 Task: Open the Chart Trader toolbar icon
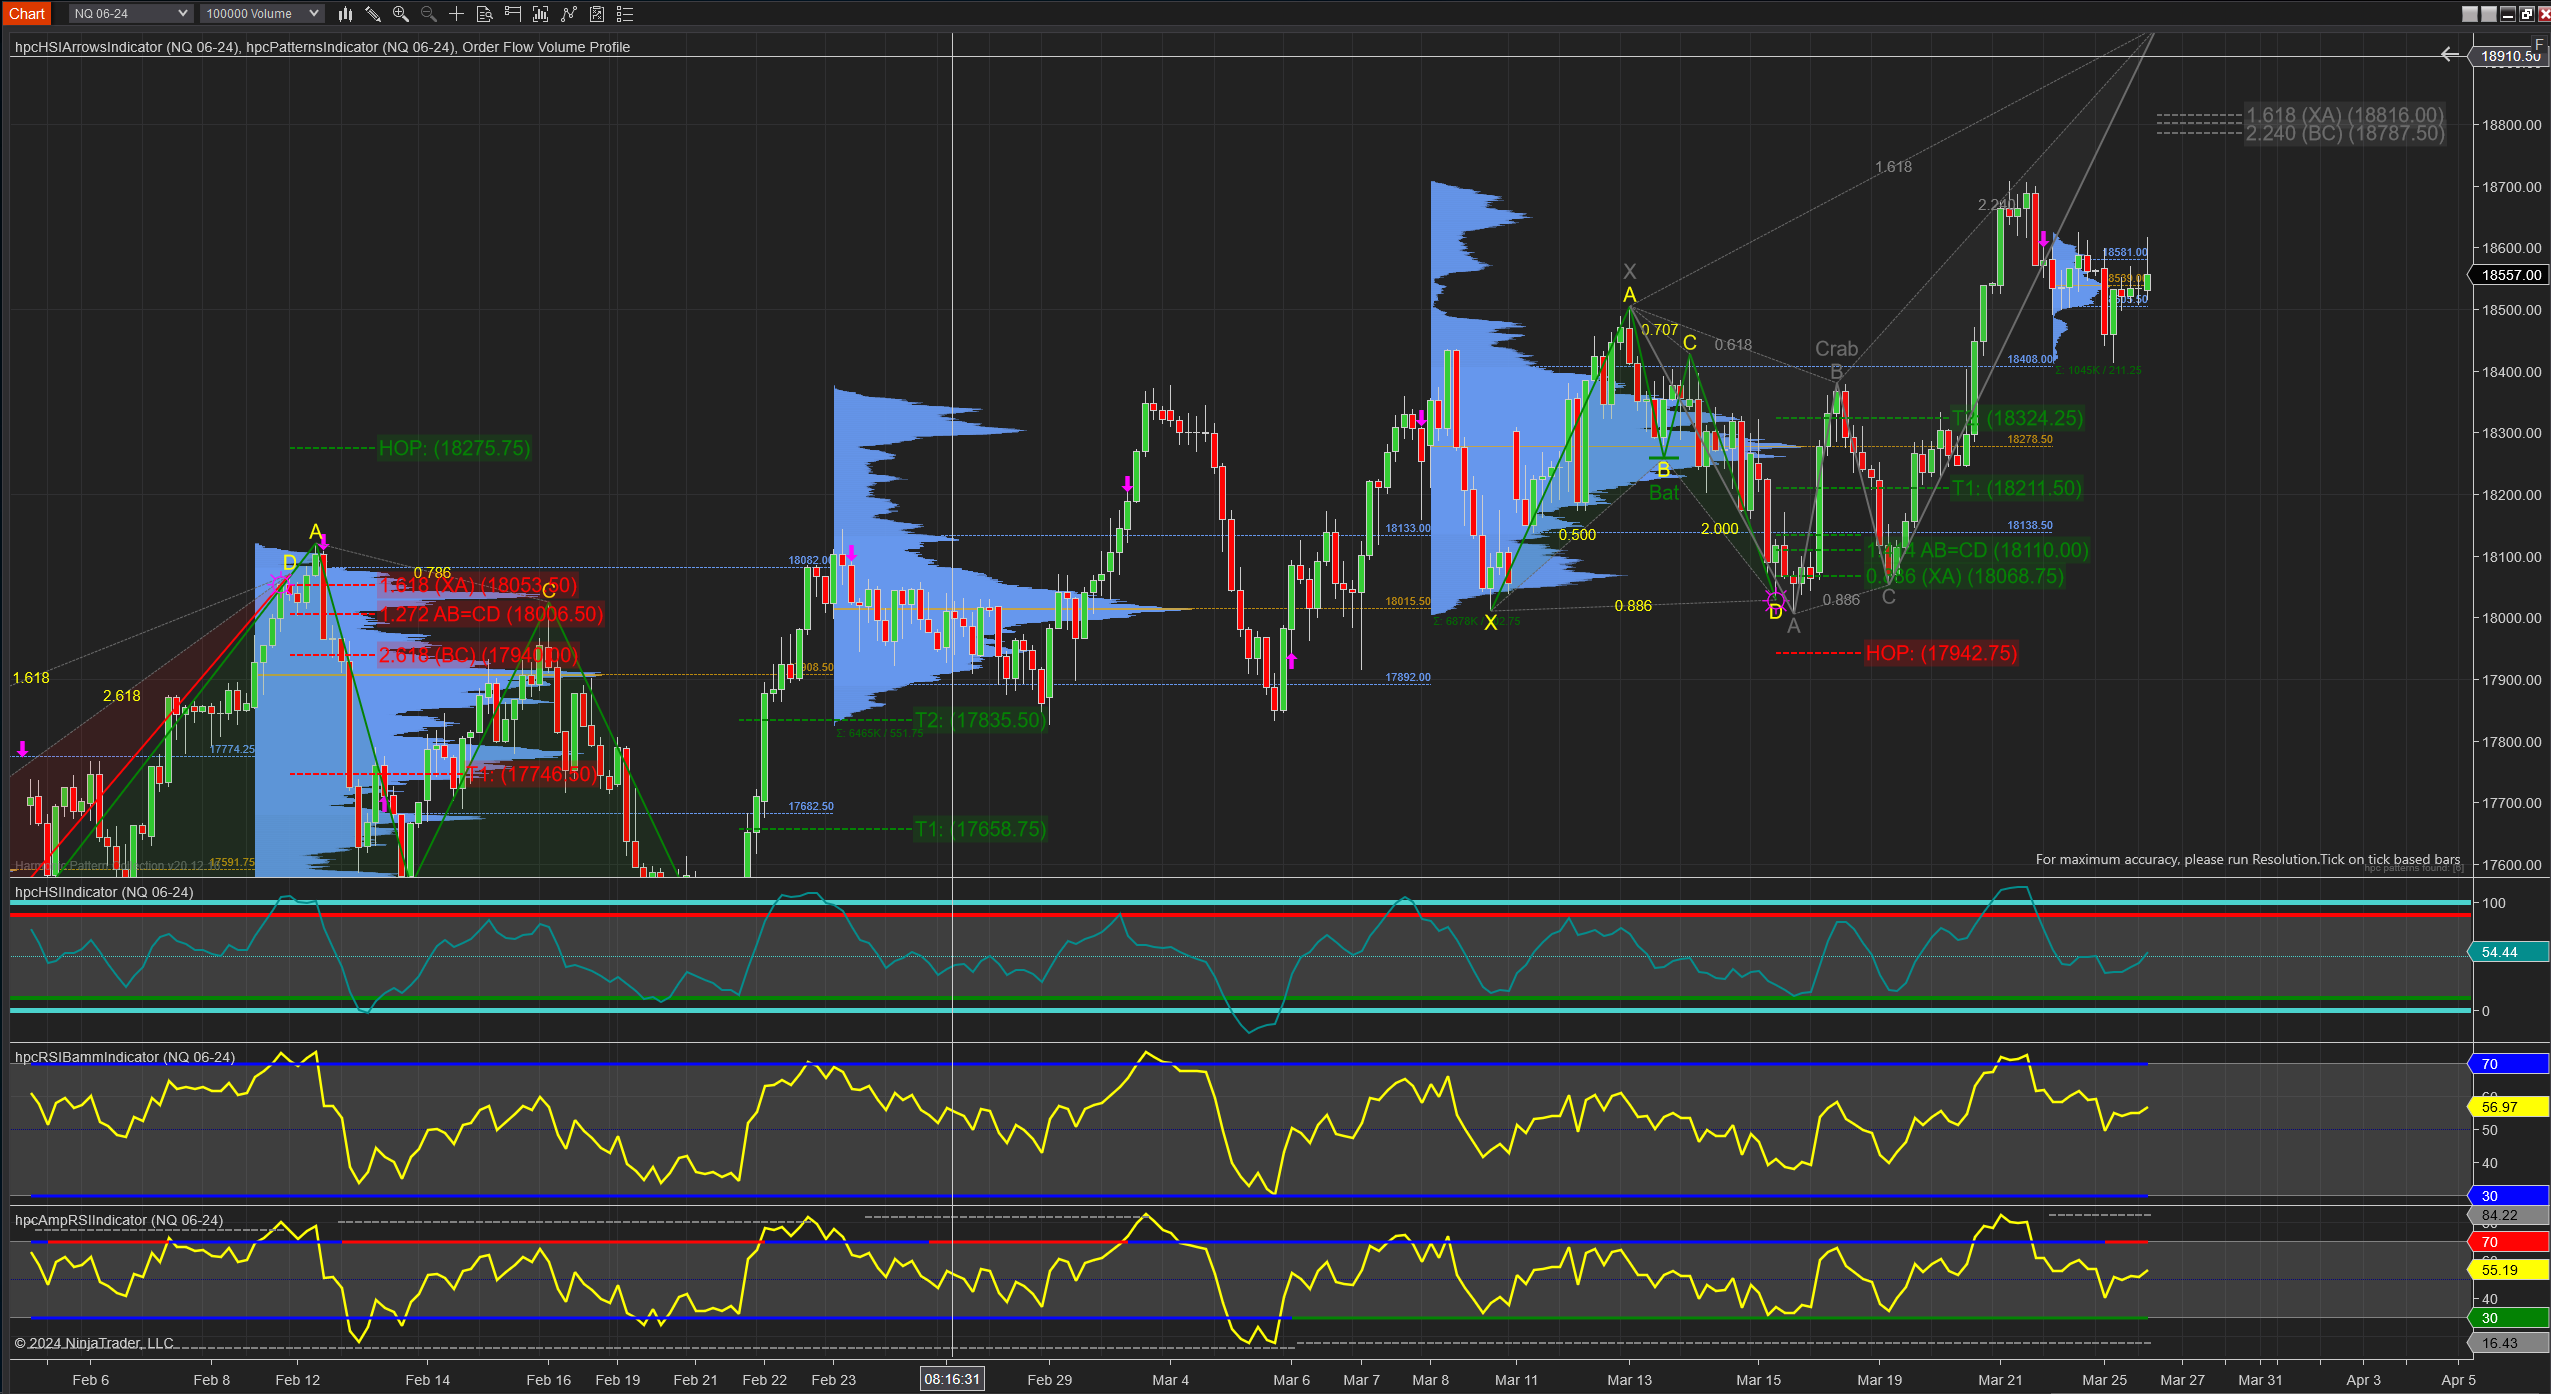pos(513,13)
